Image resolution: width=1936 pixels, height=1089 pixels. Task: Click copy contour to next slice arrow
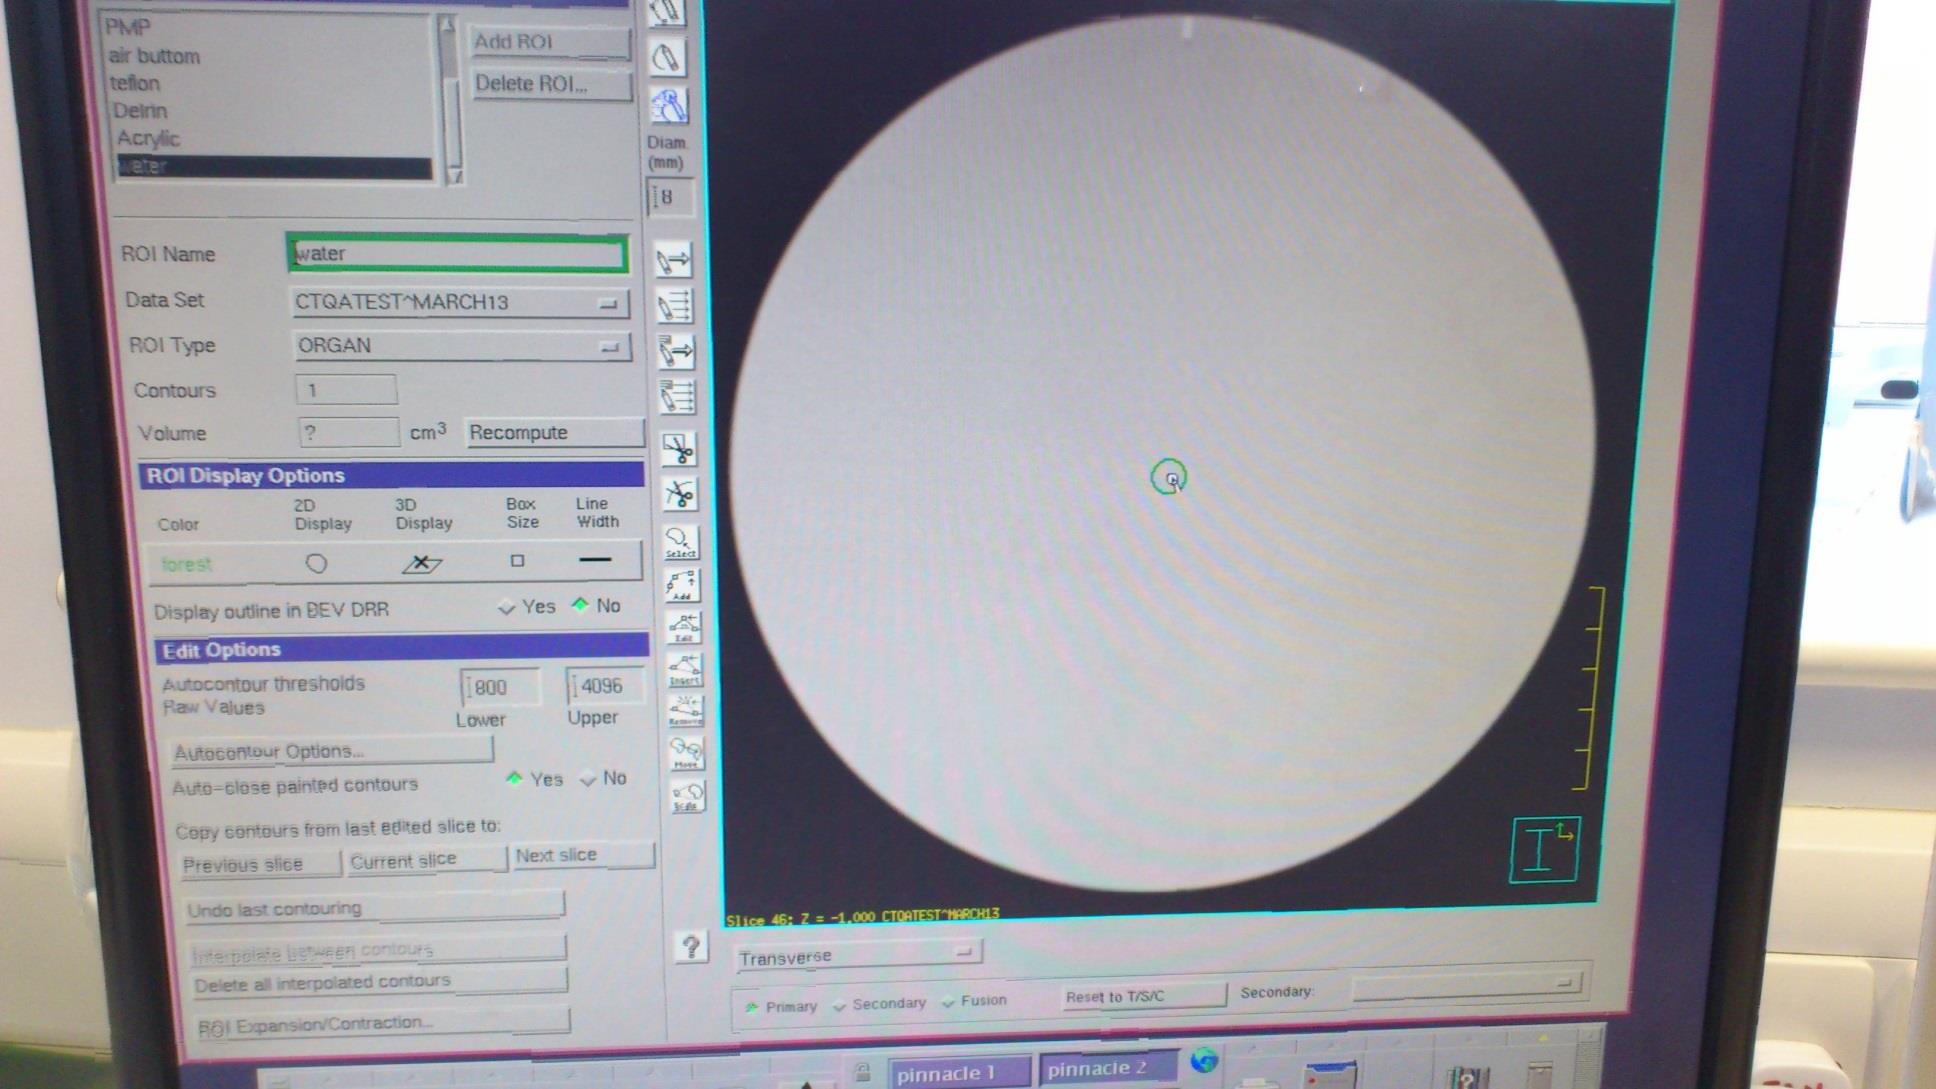673,261
